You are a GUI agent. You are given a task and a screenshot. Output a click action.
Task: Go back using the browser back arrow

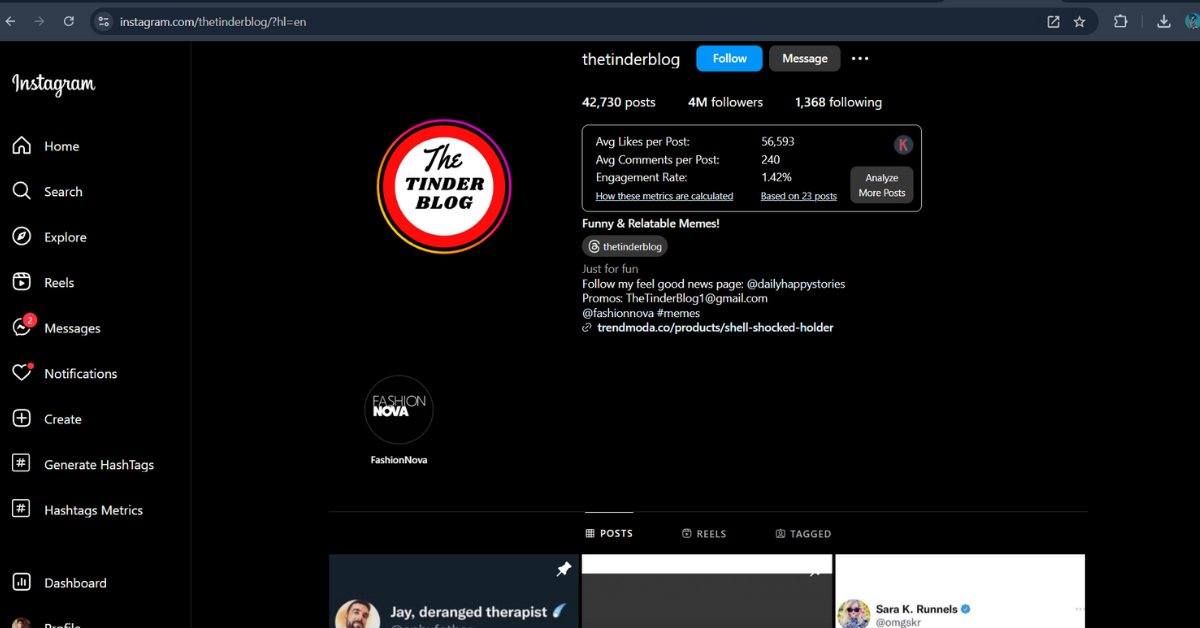click(x=11, y=21)
